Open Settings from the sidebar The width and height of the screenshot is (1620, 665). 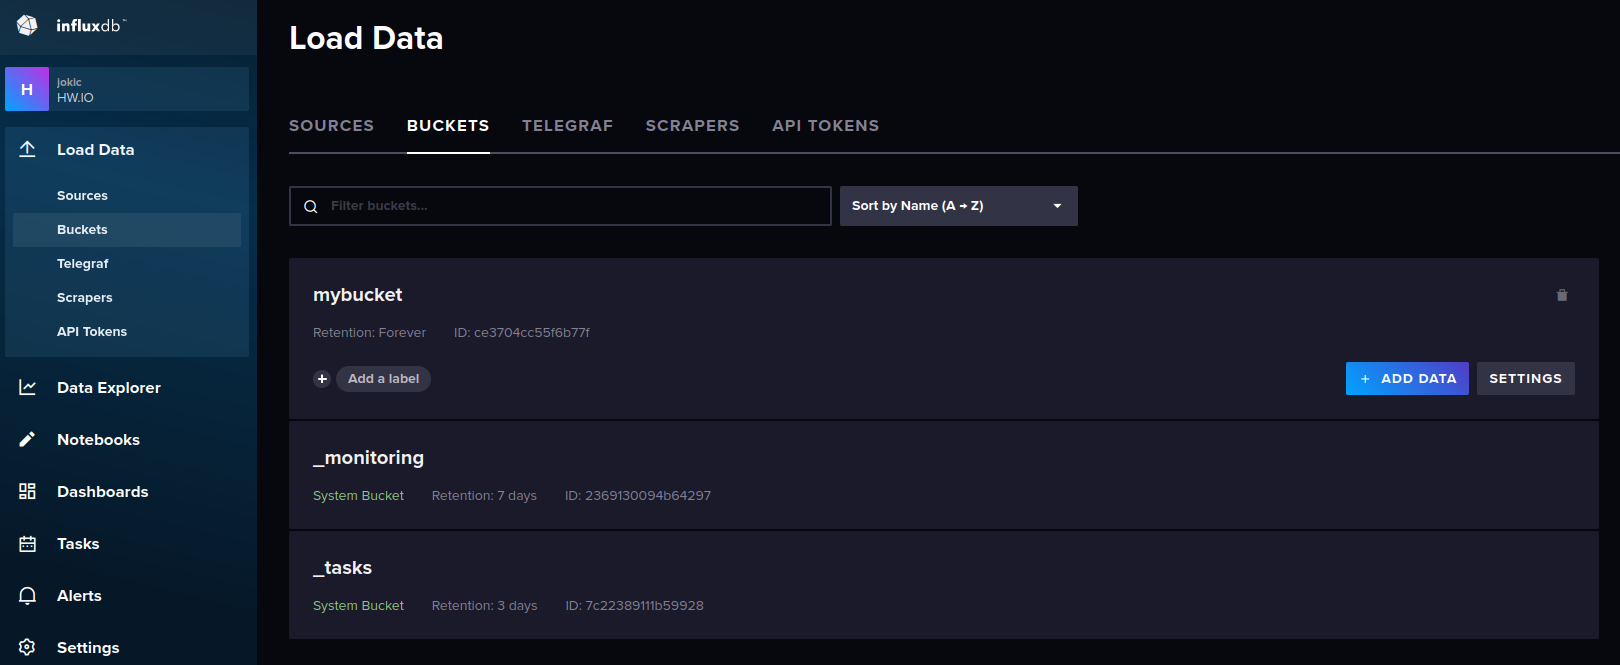pyautogui.click(x=88, y=648)
